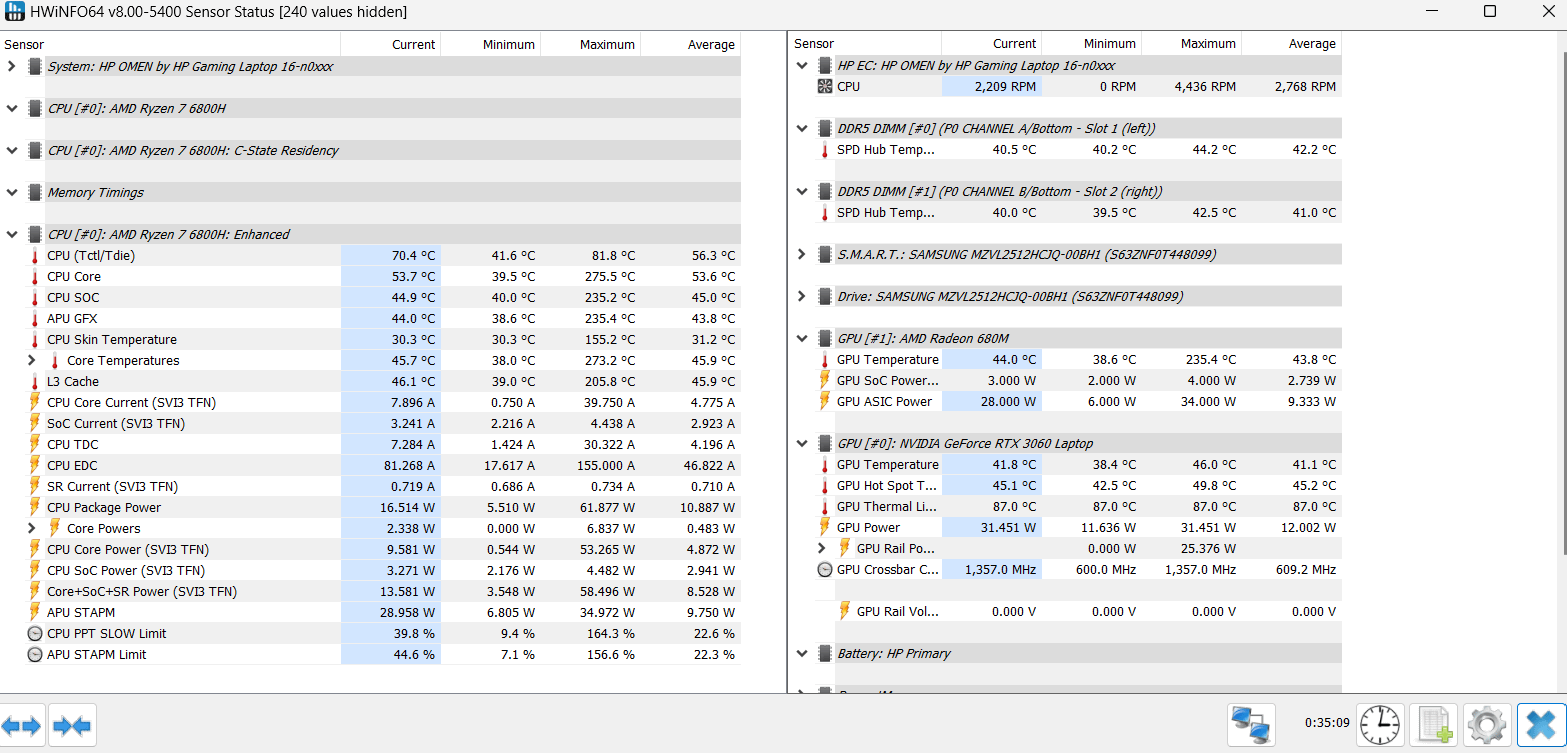
Task: Click clock icon of CPU PPT SLOW Limit
Action: [35, 634]
